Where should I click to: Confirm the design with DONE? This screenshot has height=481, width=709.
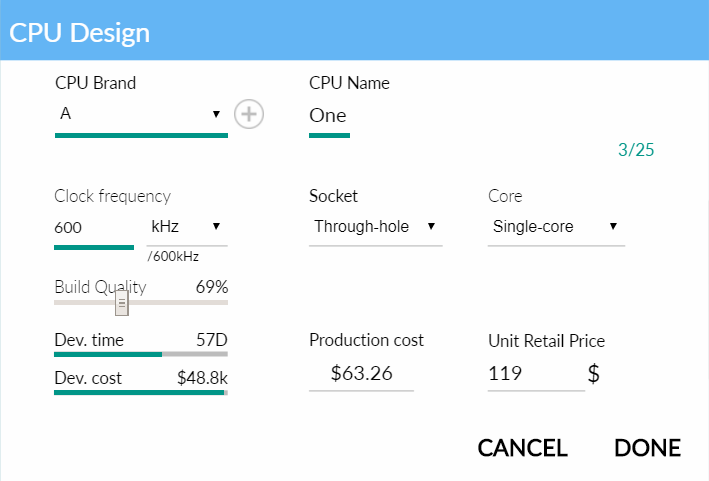648,448
